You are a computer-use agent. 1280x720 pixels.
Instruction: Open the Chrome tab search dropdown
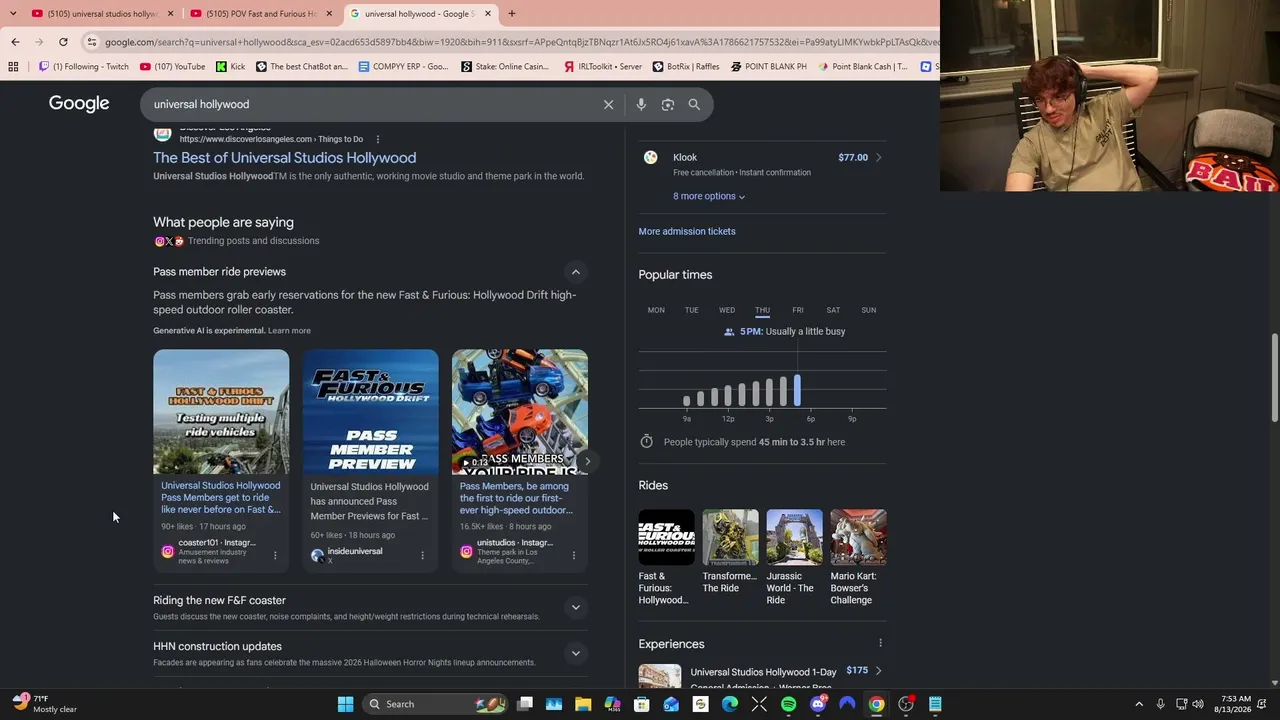click(11, 14)
